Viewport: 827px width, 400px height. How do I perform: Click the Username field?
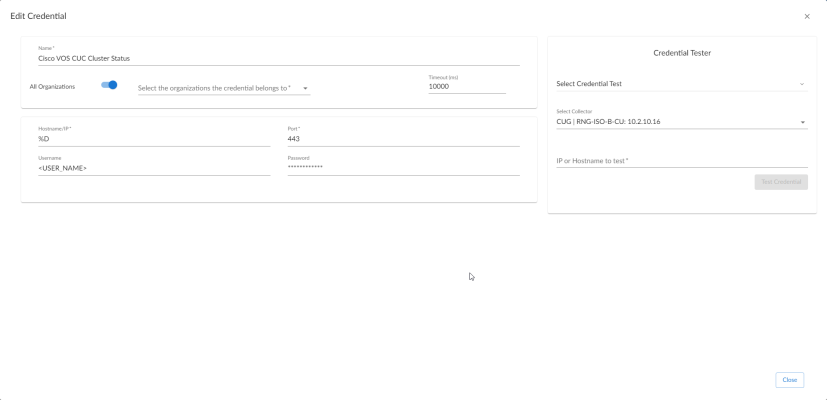point(154,168)
